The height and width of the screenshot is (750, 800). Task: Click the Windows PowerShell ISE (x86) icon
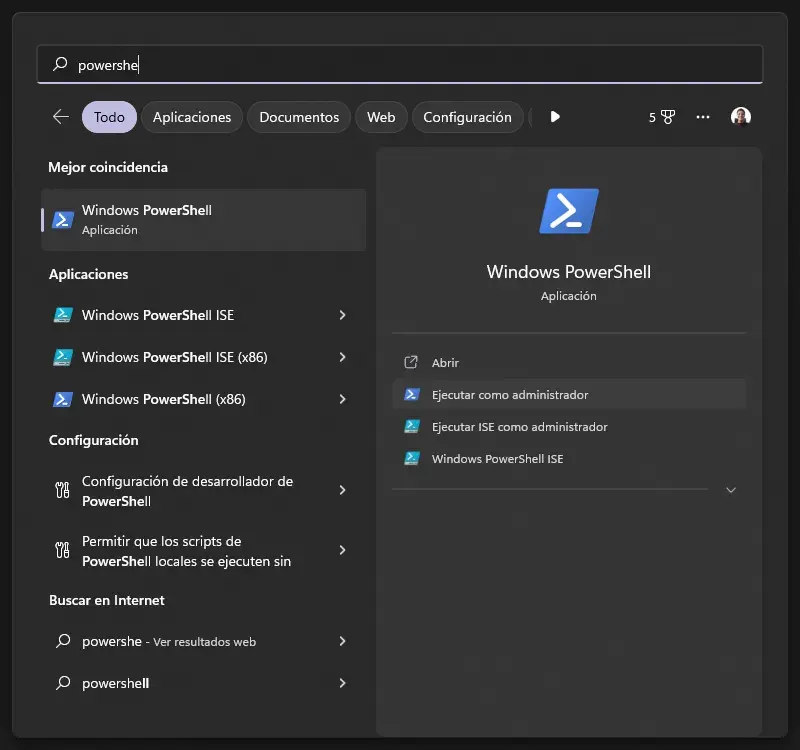point(63,357)
